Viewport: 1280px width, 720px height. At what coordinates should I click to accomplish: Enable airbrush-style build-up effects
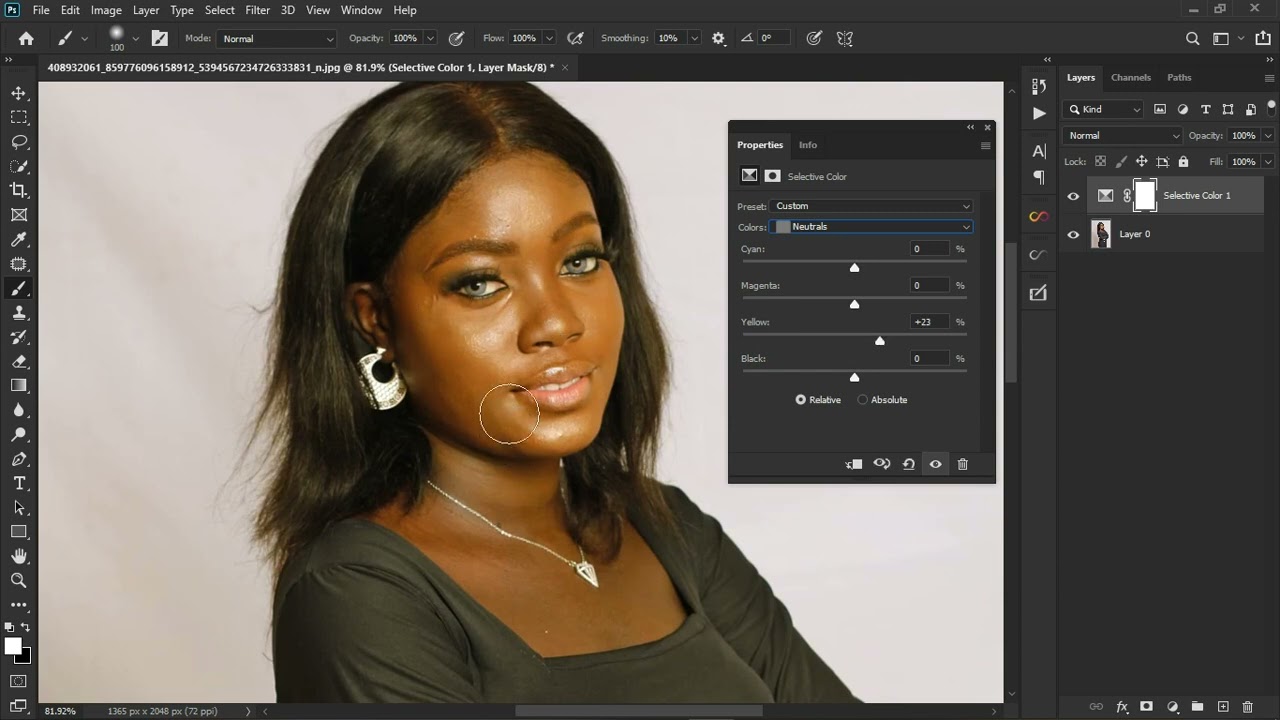(x=575, y=38)
